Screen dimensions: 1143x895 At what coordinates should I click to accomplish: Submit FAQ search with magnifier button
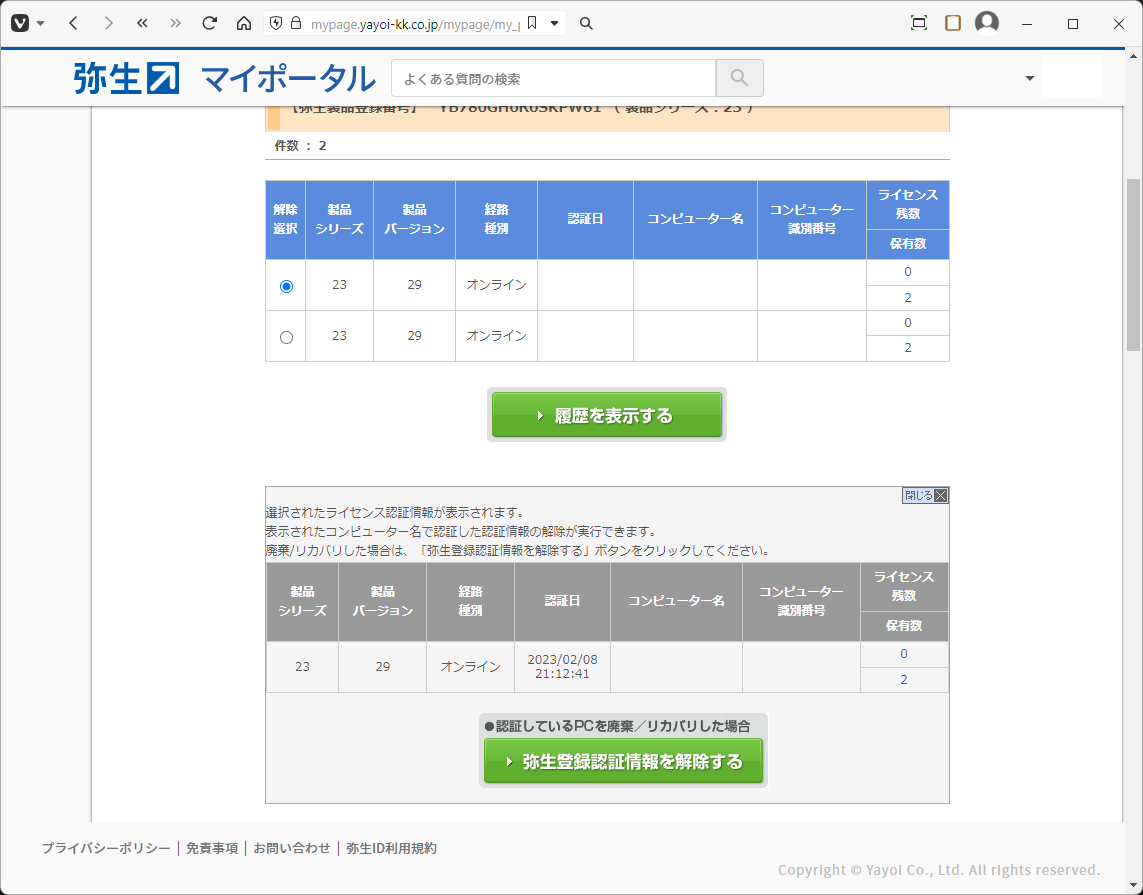click(x=739, y=78)
